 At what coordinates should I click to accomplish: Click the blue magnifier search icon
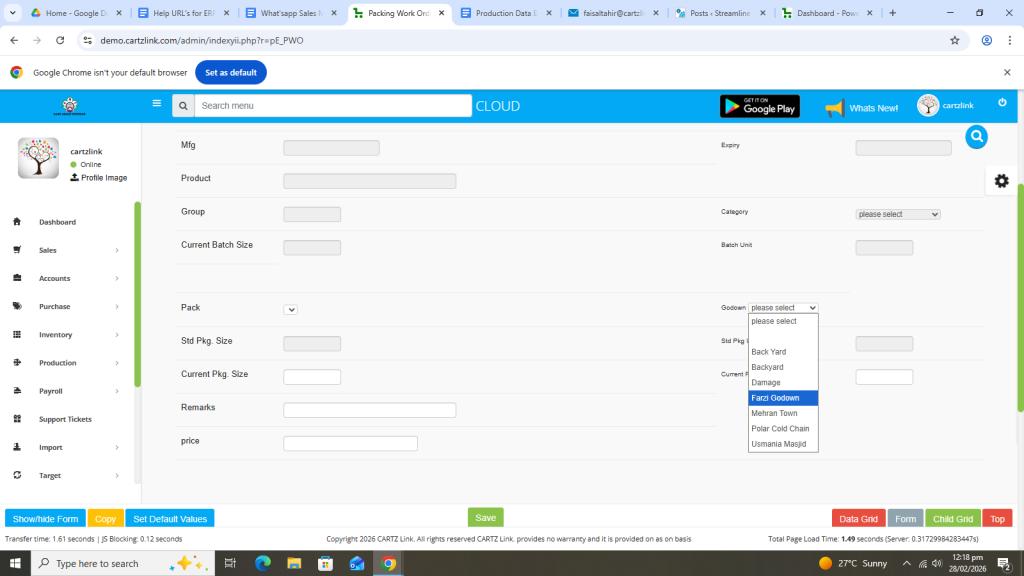[976, 137]
